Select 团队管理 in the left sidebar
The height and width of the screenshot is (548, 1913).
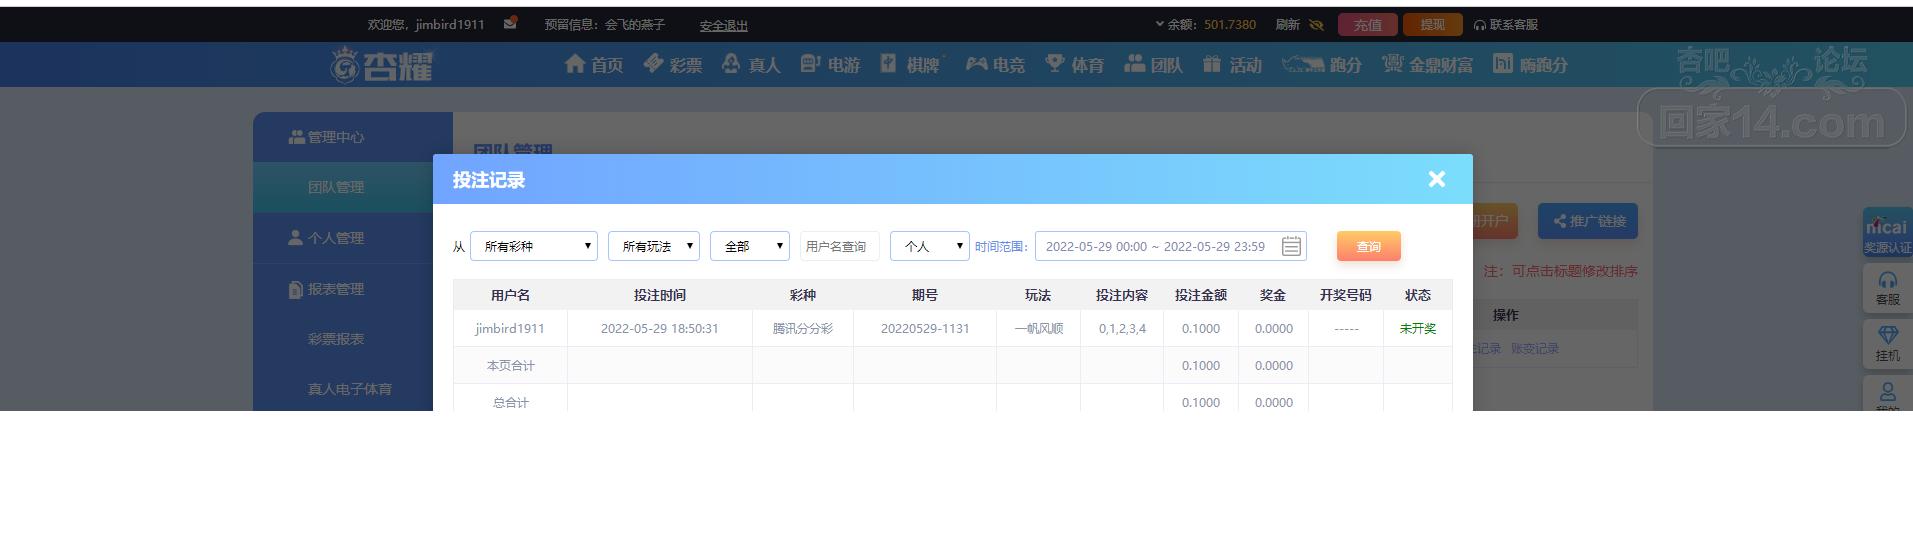(352, 187)
